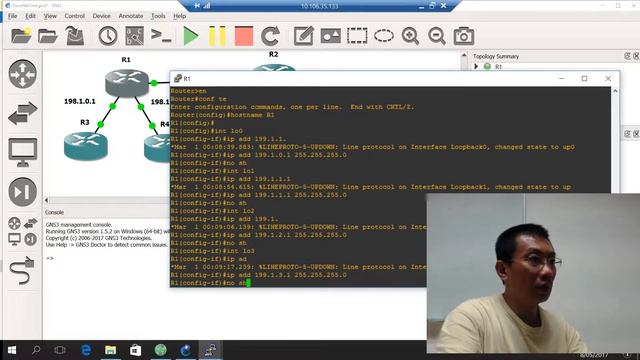Click the Console panel title
The height and width of the screenshot is (360, 640).
[54, 212]
